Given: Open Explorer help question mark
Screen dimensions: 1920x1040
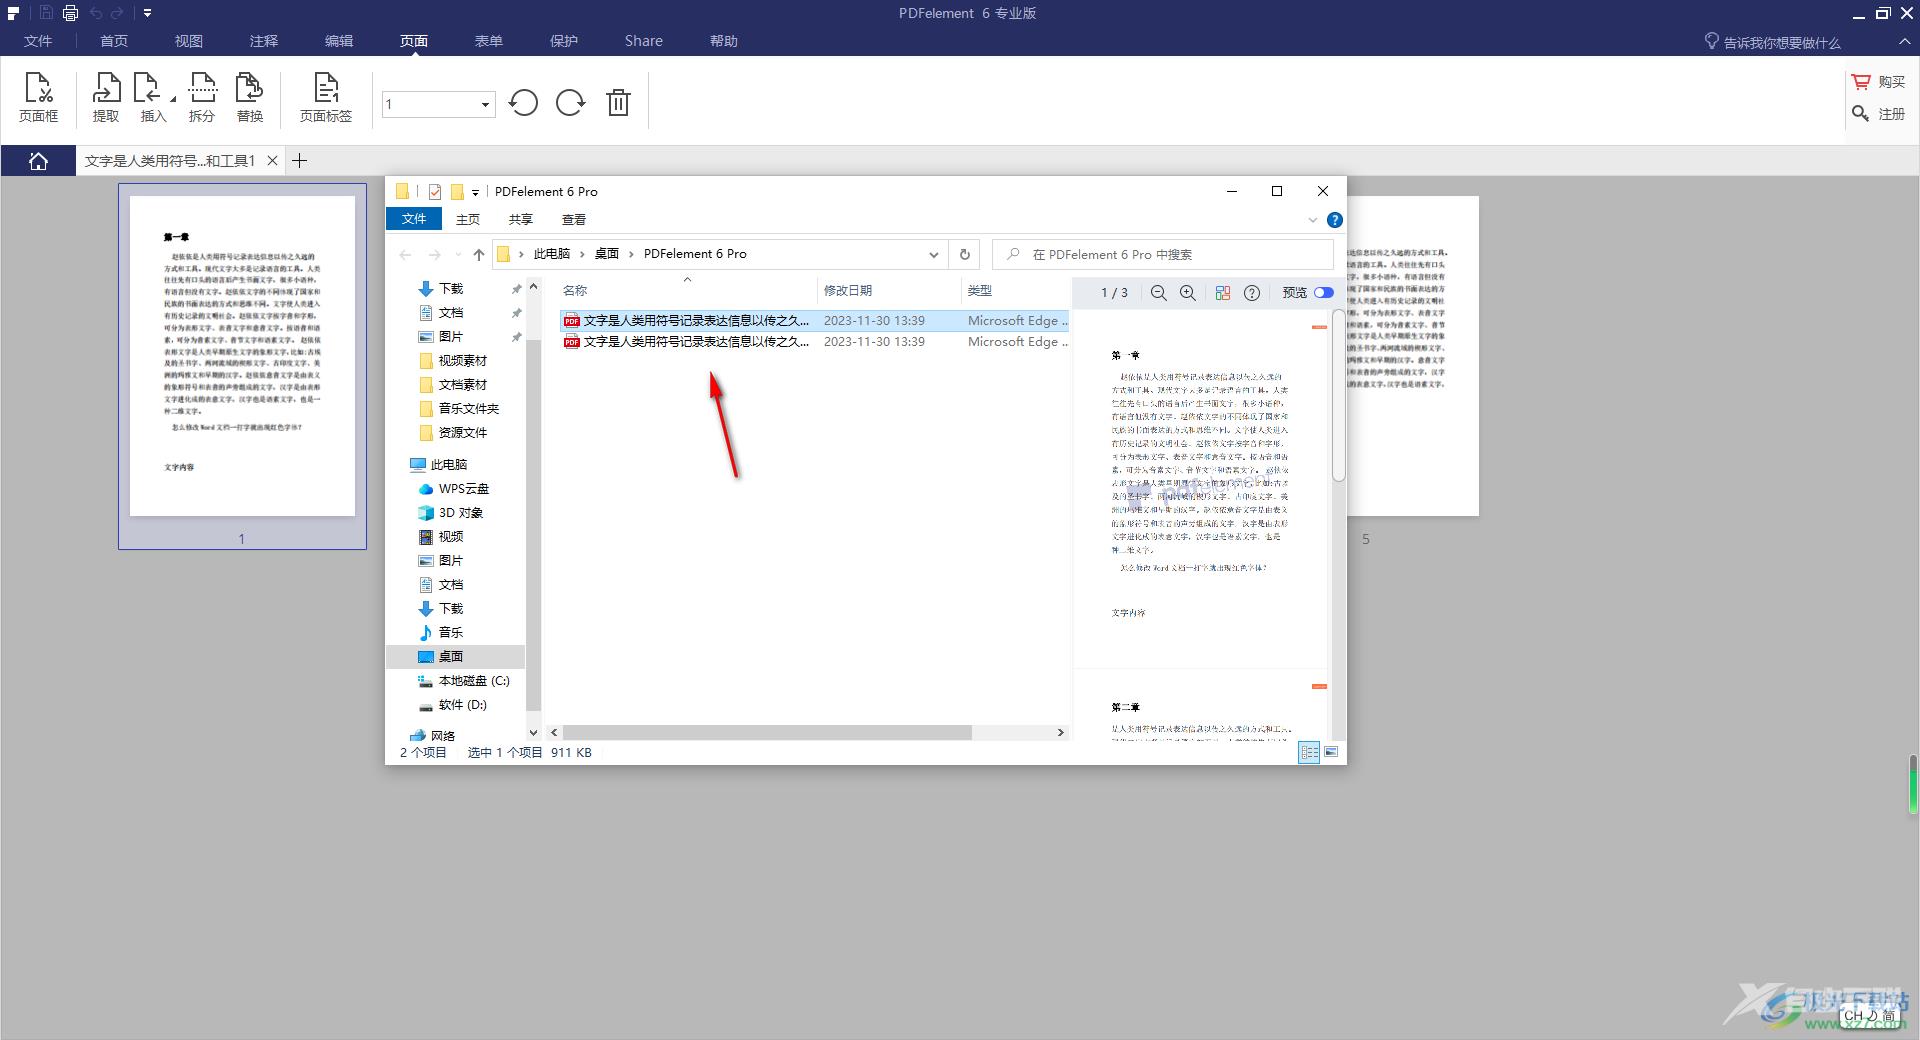Looking at the screenshot, I should click(x=1334, y=220).
